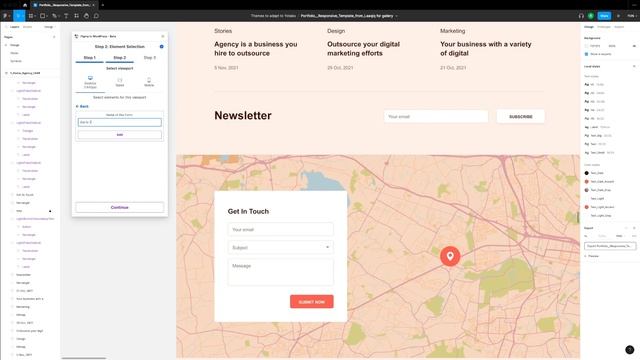This screenshot has height=360, width=640.
Task: Open the file name dropdown chevron
Action: click(396, 16)
